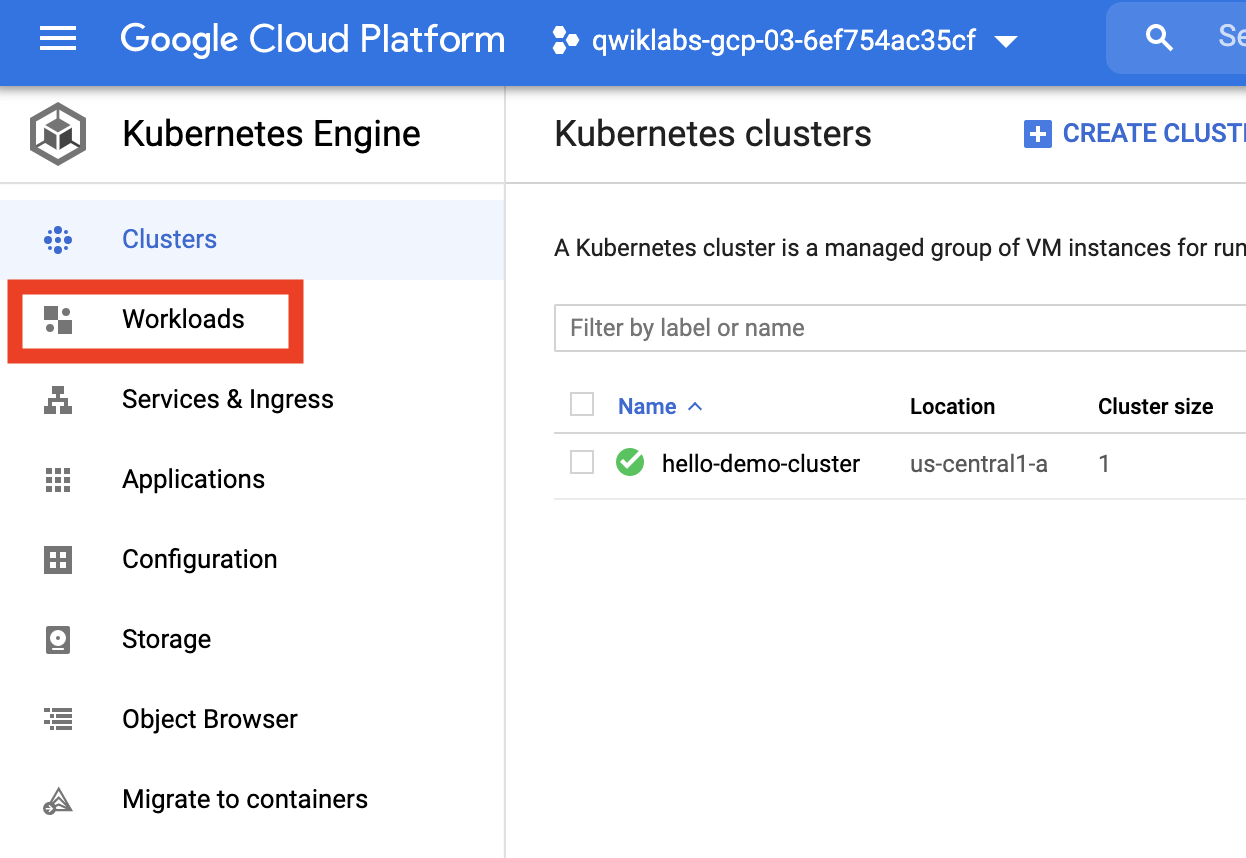Image resolution: width=1246 pixels, height=858 pixels.
Task: Open the hello-demo-cluster link
Action: (761, 464)
